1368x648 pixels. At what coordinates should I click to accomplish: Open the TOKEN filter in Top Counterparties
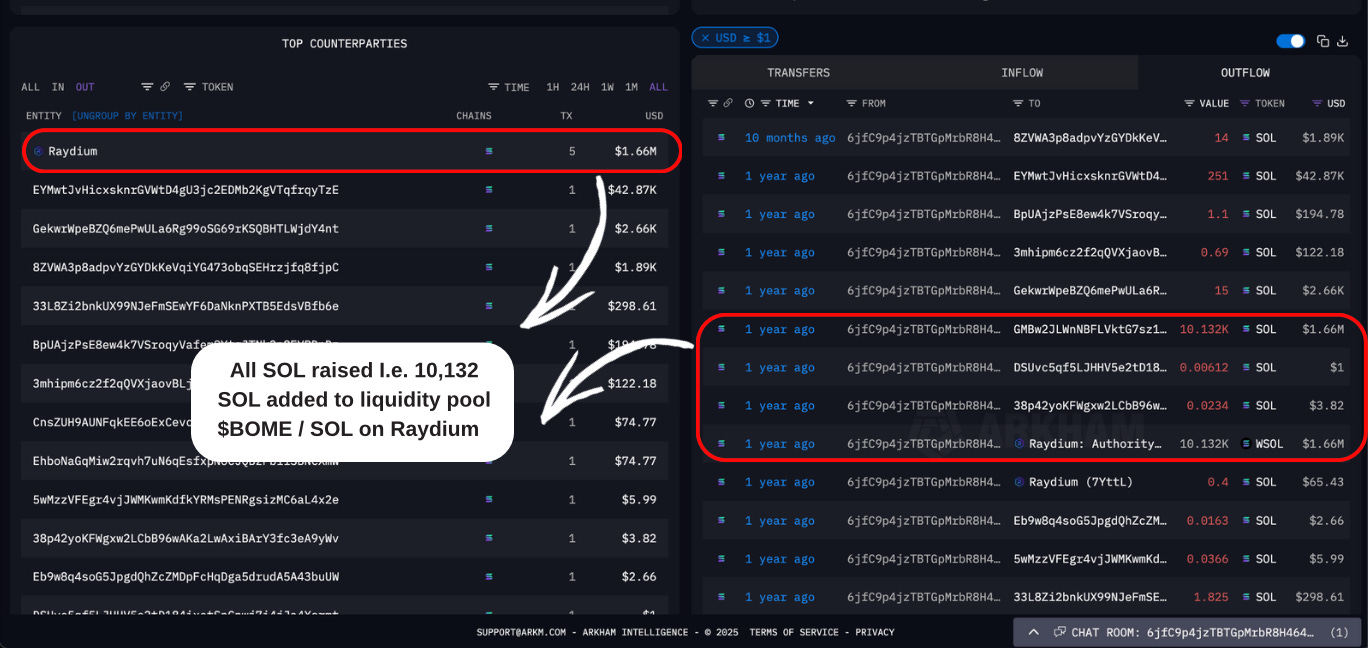209,87
